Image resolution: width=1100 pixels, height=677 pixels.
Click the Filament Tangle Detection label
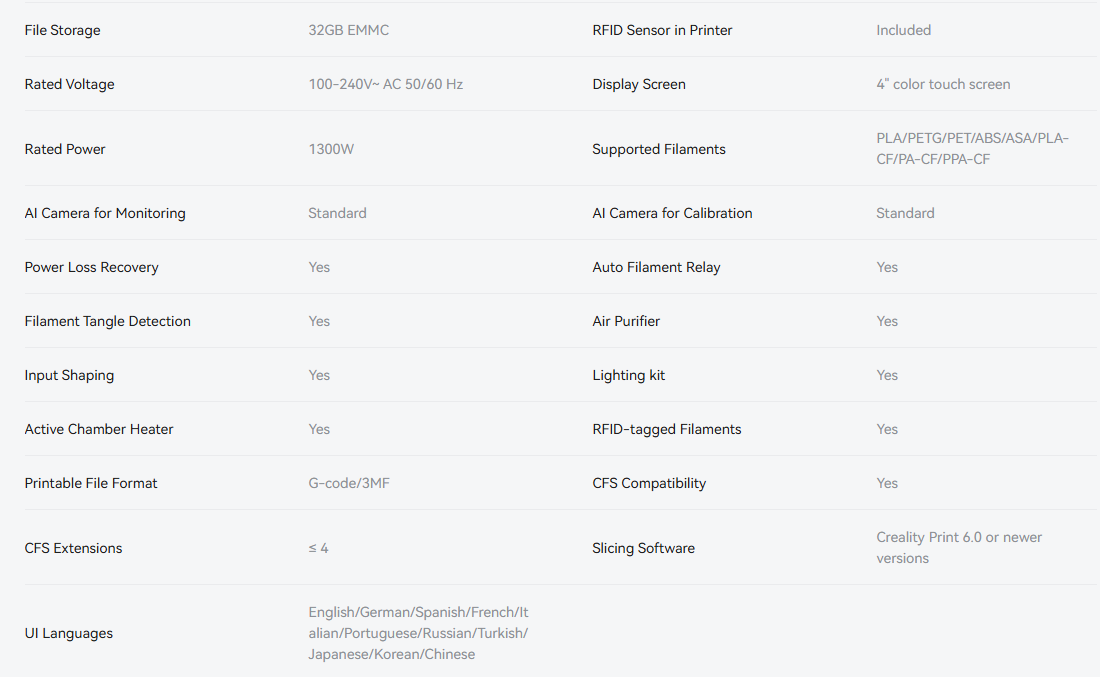(108, 321)
